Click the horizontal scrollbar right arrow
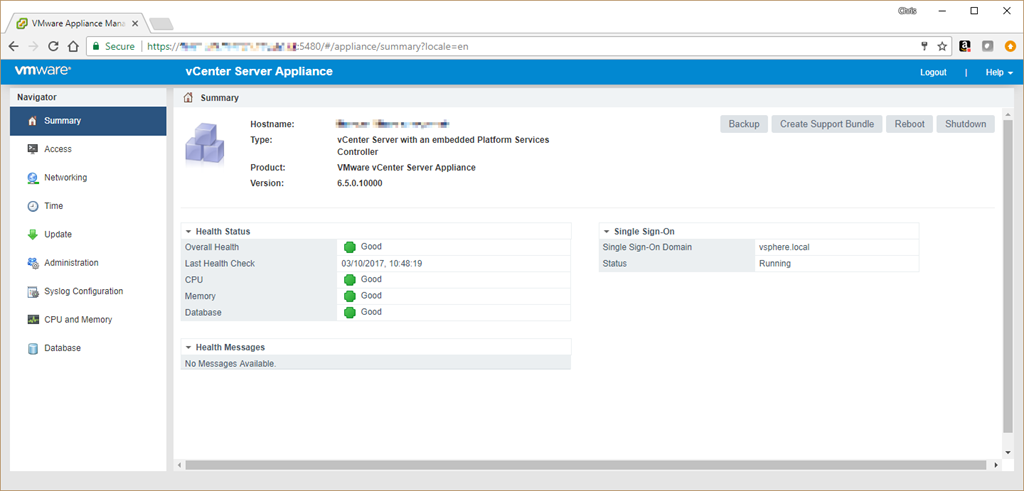The width and height of the screenshot is (1024, 491). point(996,465)
